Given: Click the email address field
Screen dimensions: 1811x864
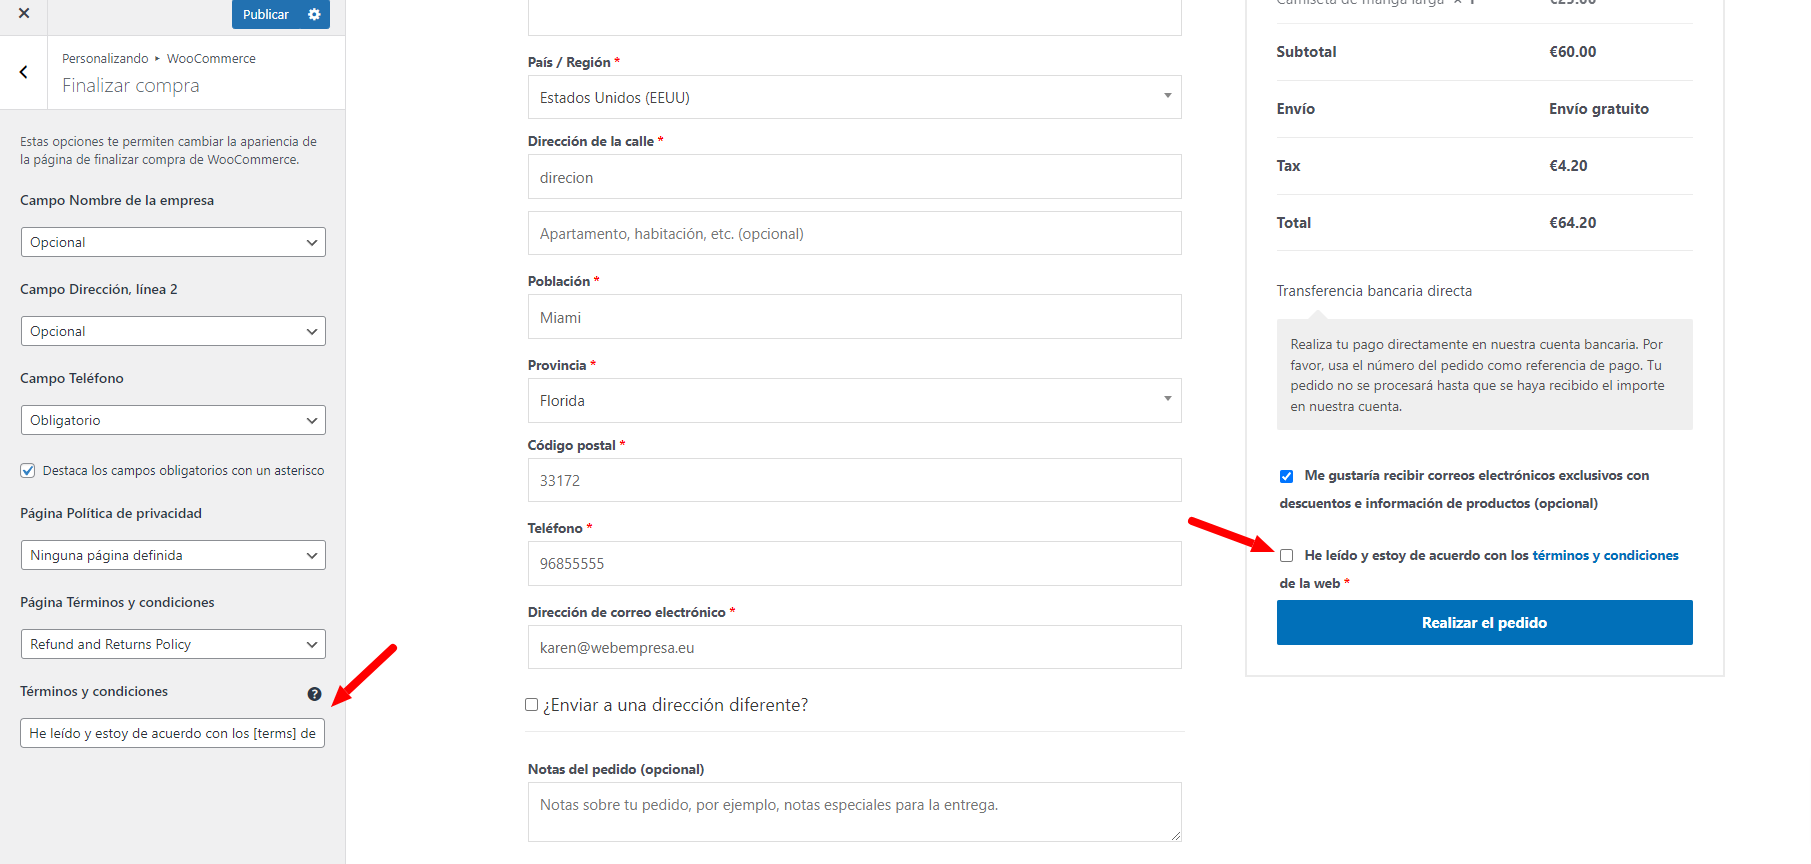Looking at the screenshot, I should [854, 647].
